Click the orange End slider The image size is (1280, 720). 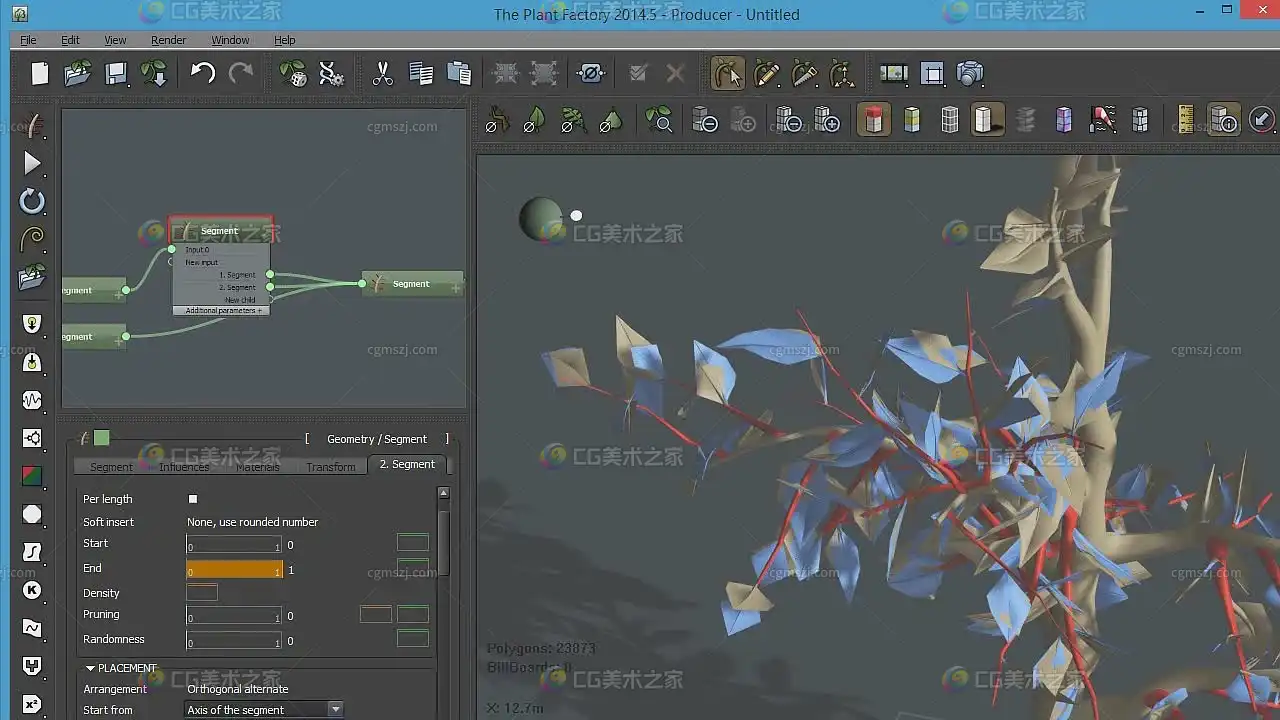234,570
